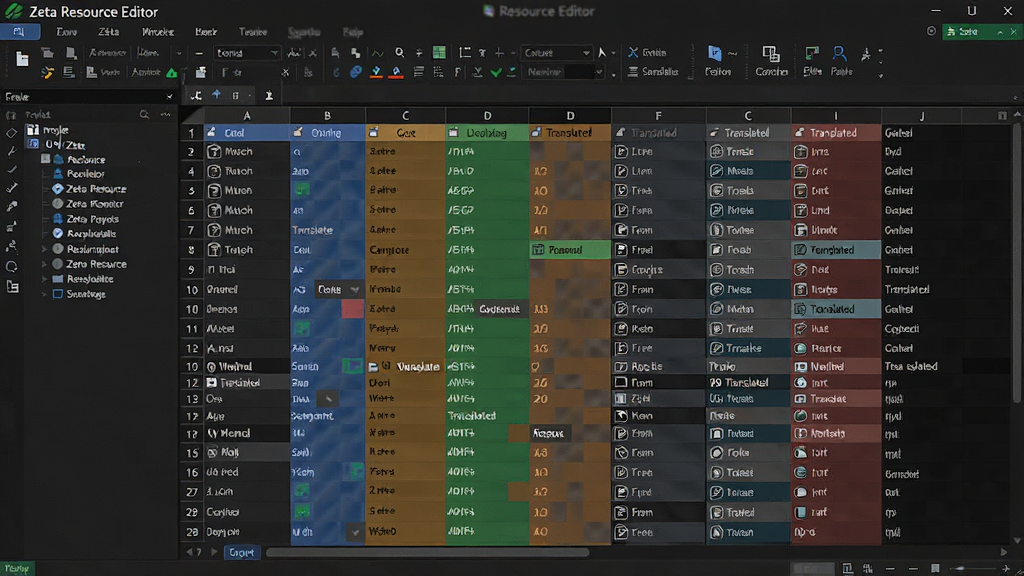This screenshot has width=1024, height=576.
Task: Click the blue person icon in the ribbon
Action: 839,53
